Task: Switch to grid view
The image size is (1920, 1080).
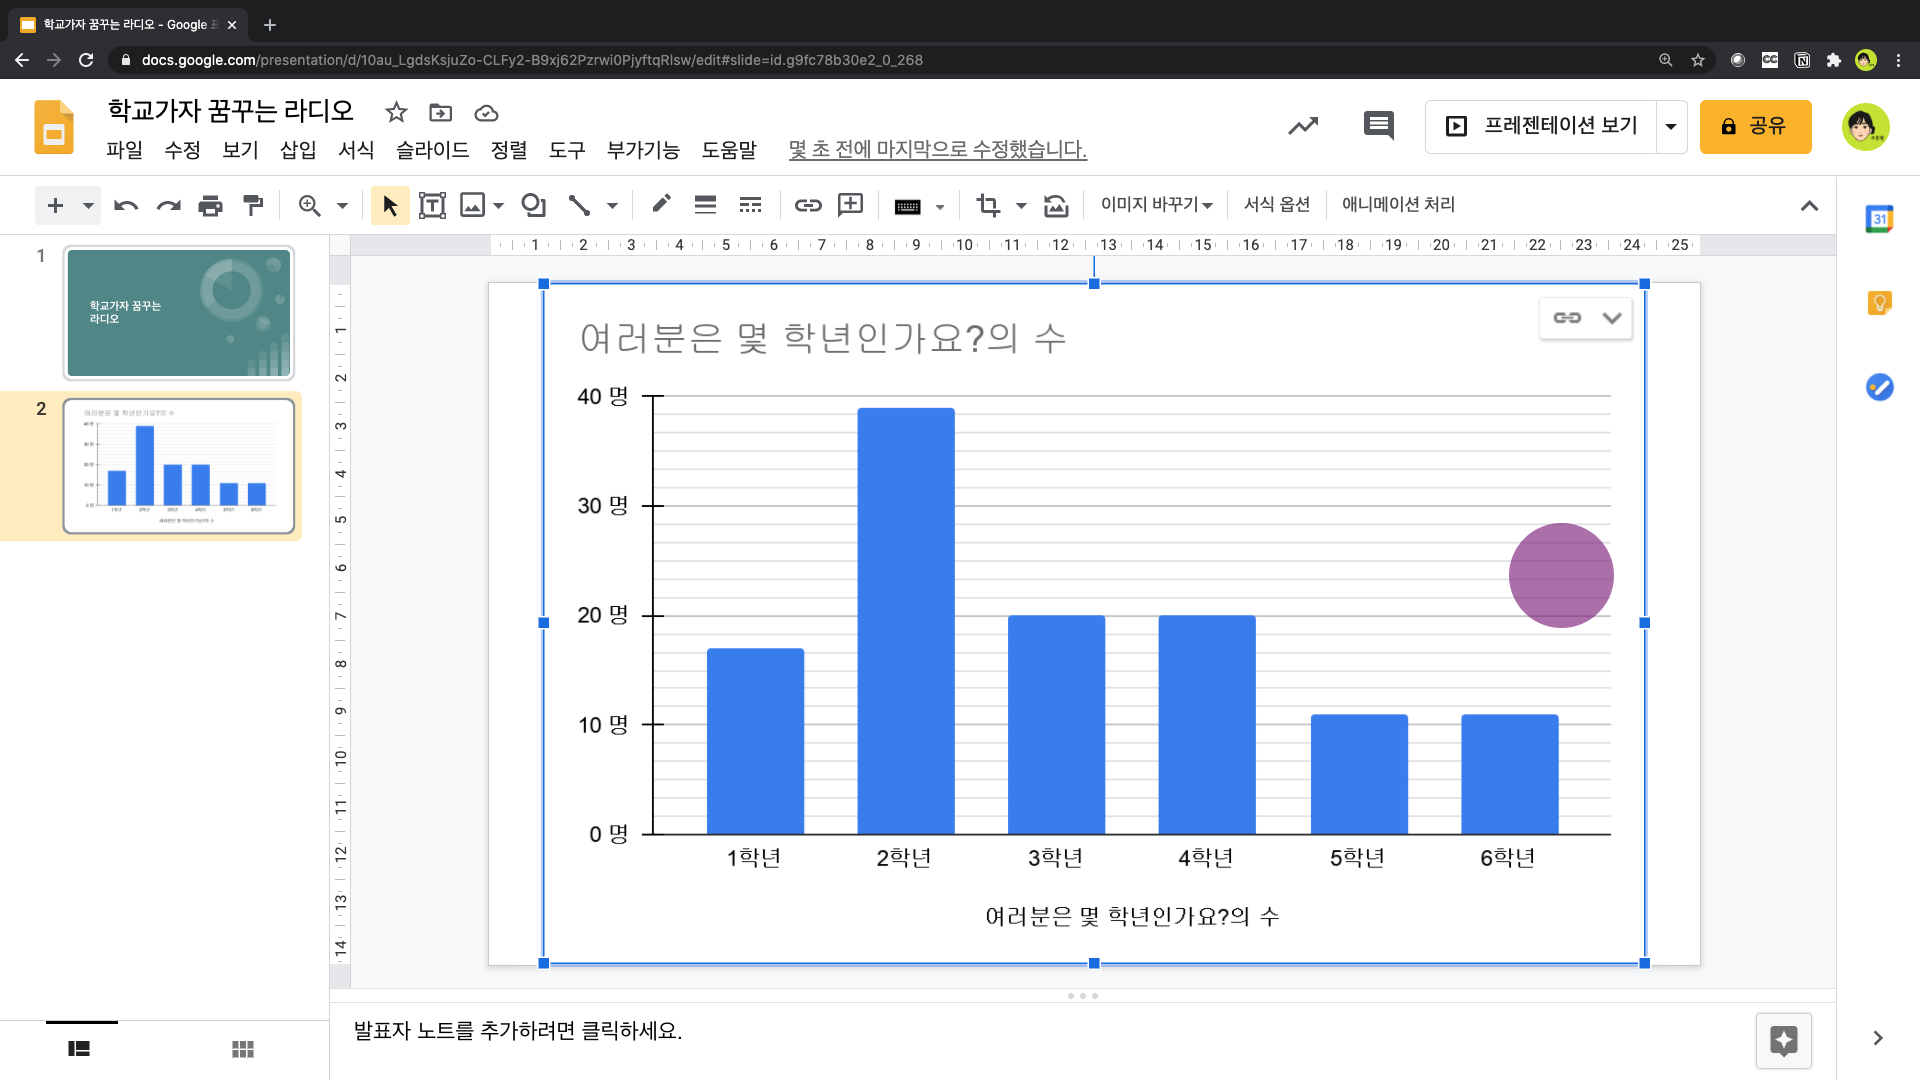Action: point(243,1049)
